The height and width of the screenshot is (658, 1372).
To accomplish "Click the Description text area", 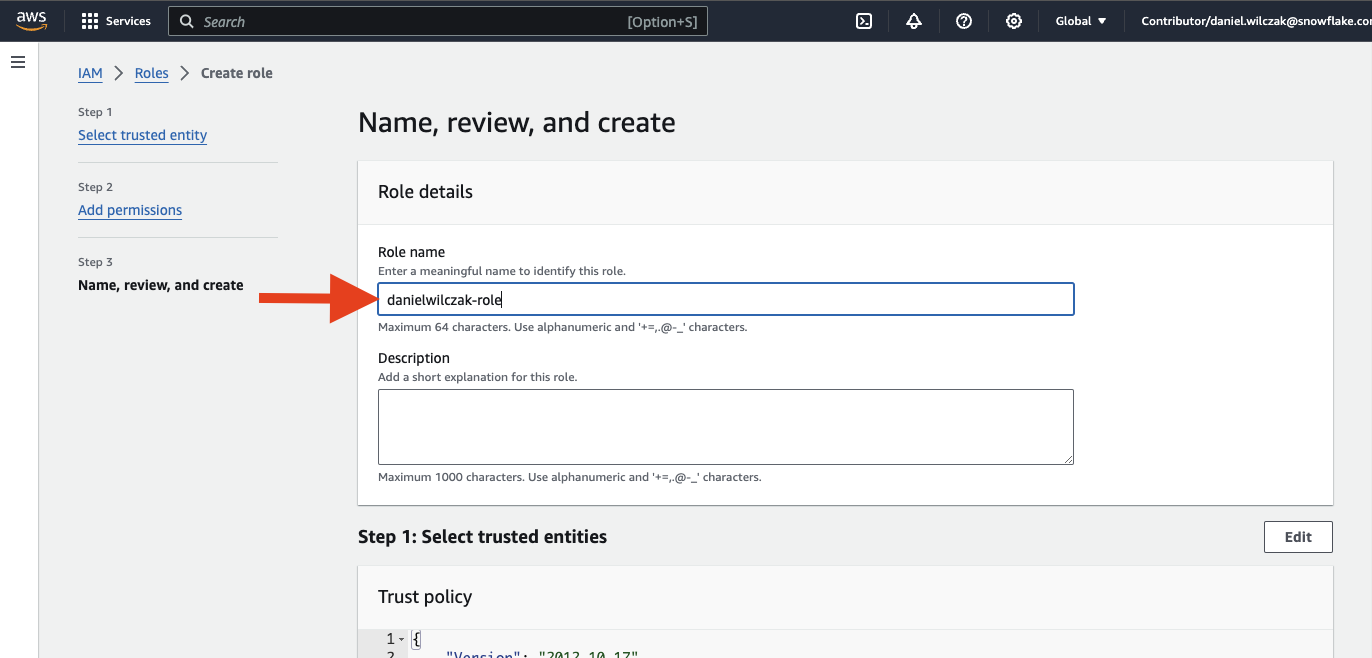I will (726, 427).
